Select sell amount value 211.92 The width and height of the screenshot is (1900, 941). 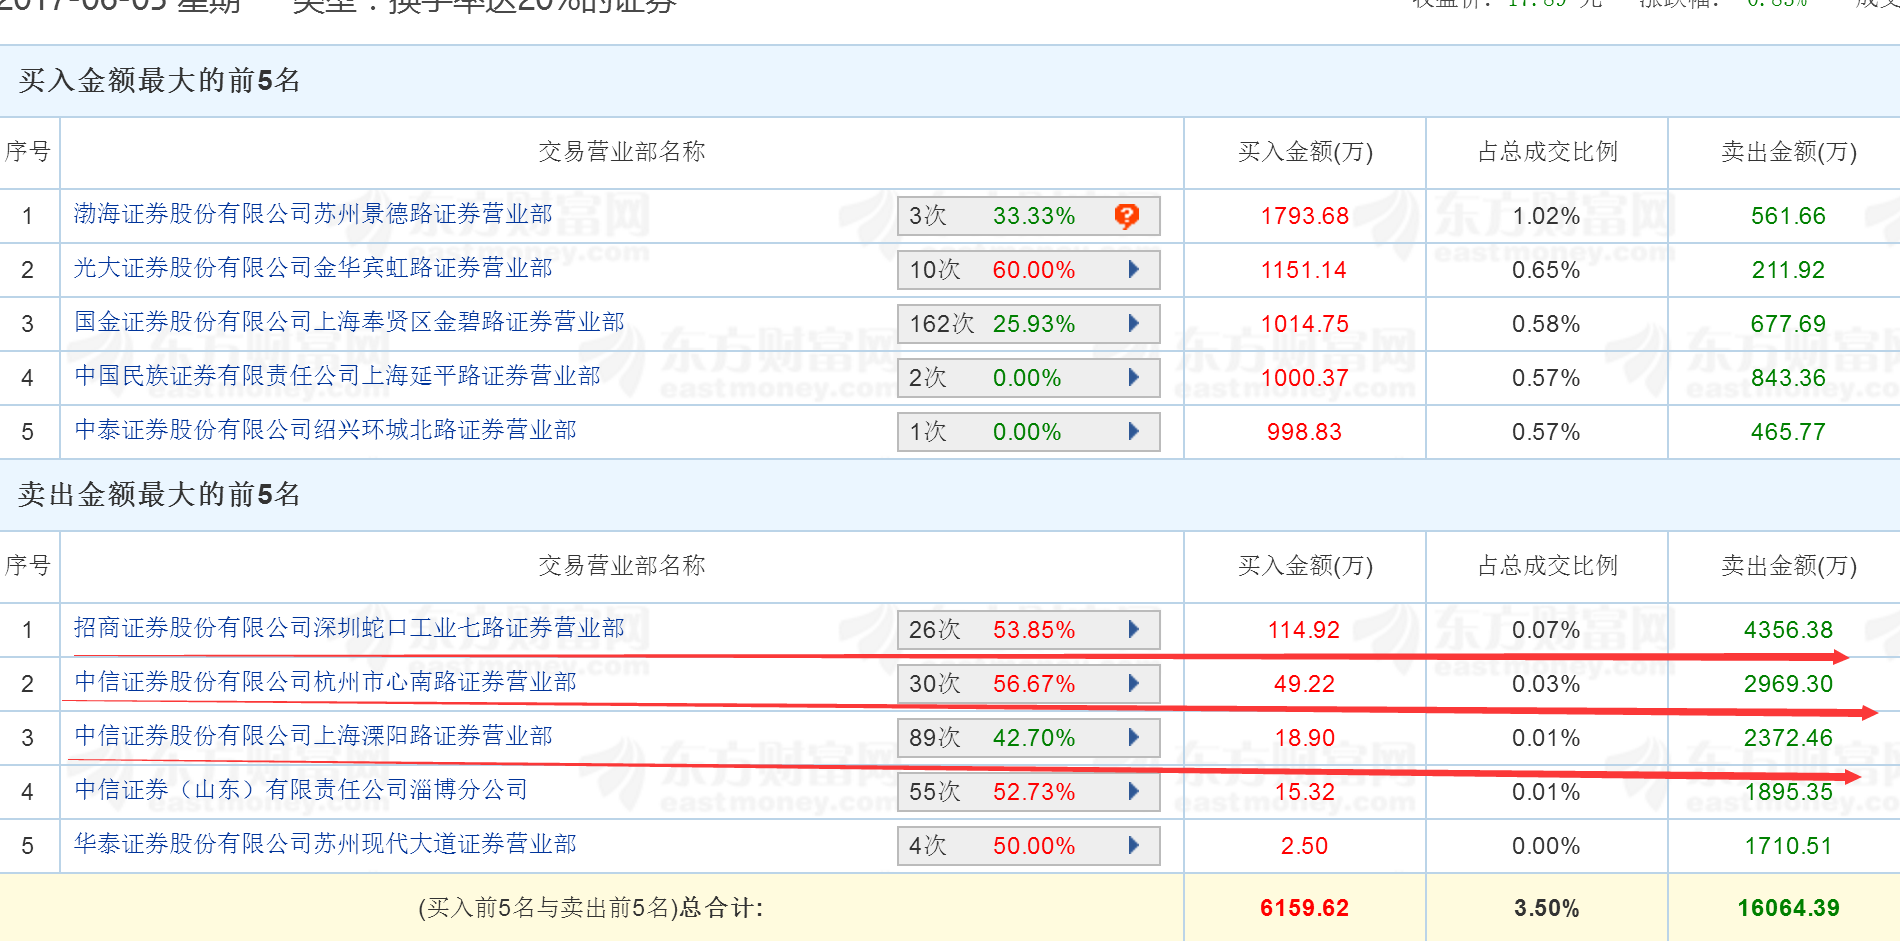[x=1788, y=270]
